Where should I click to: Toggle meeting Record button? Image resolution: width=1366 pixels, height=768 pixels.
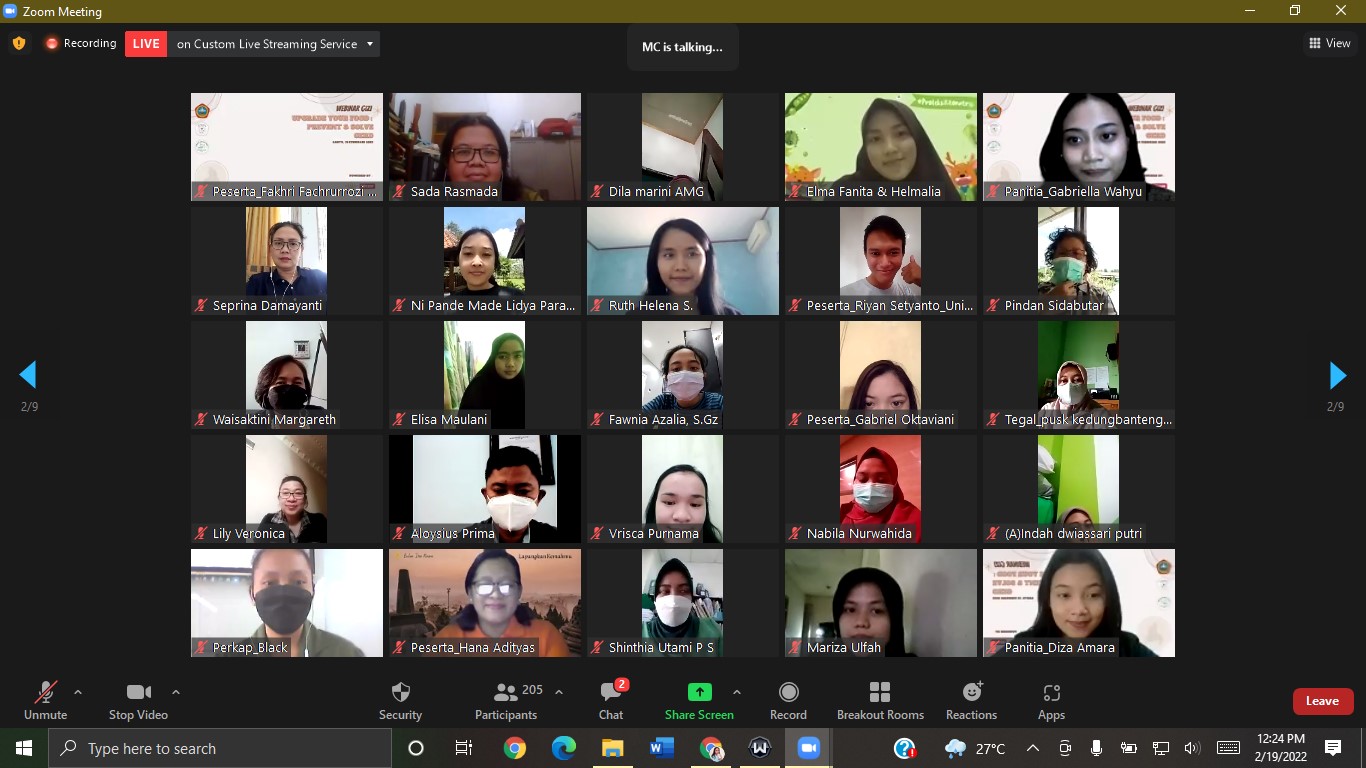[x=788, y=700]
